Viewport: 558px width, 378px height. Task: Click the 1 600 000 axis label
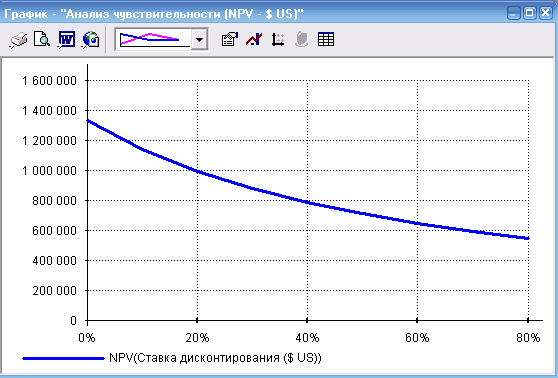[x=49, y=81]
